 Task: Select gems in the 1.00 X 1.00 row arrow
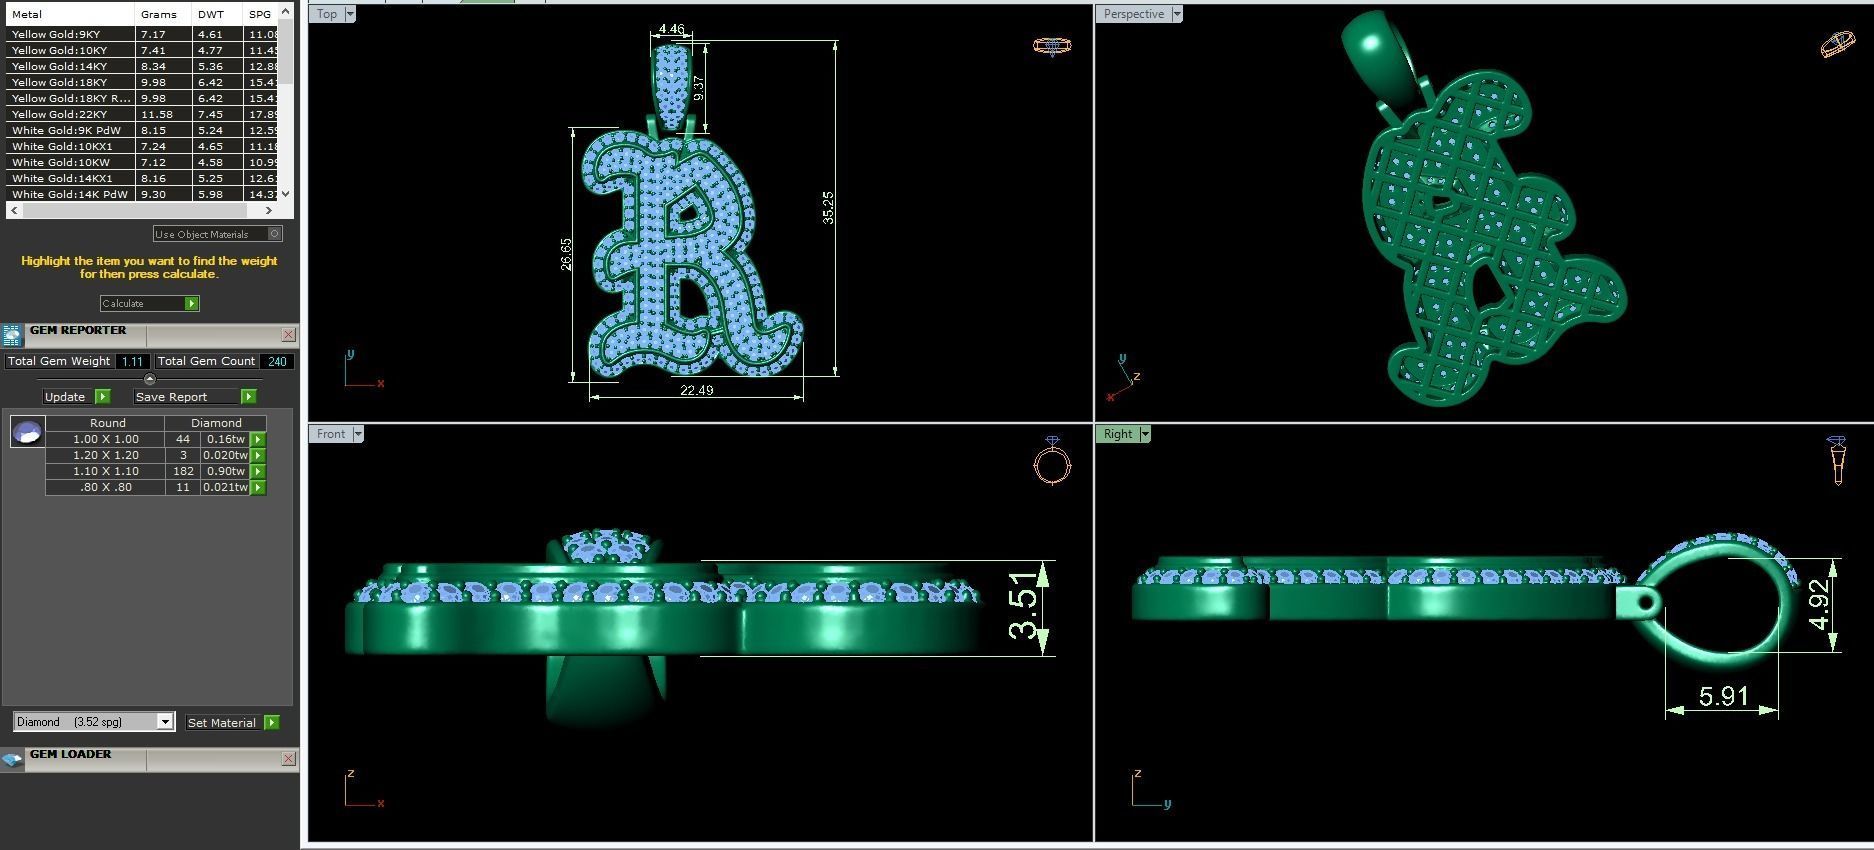click(258, 439)
